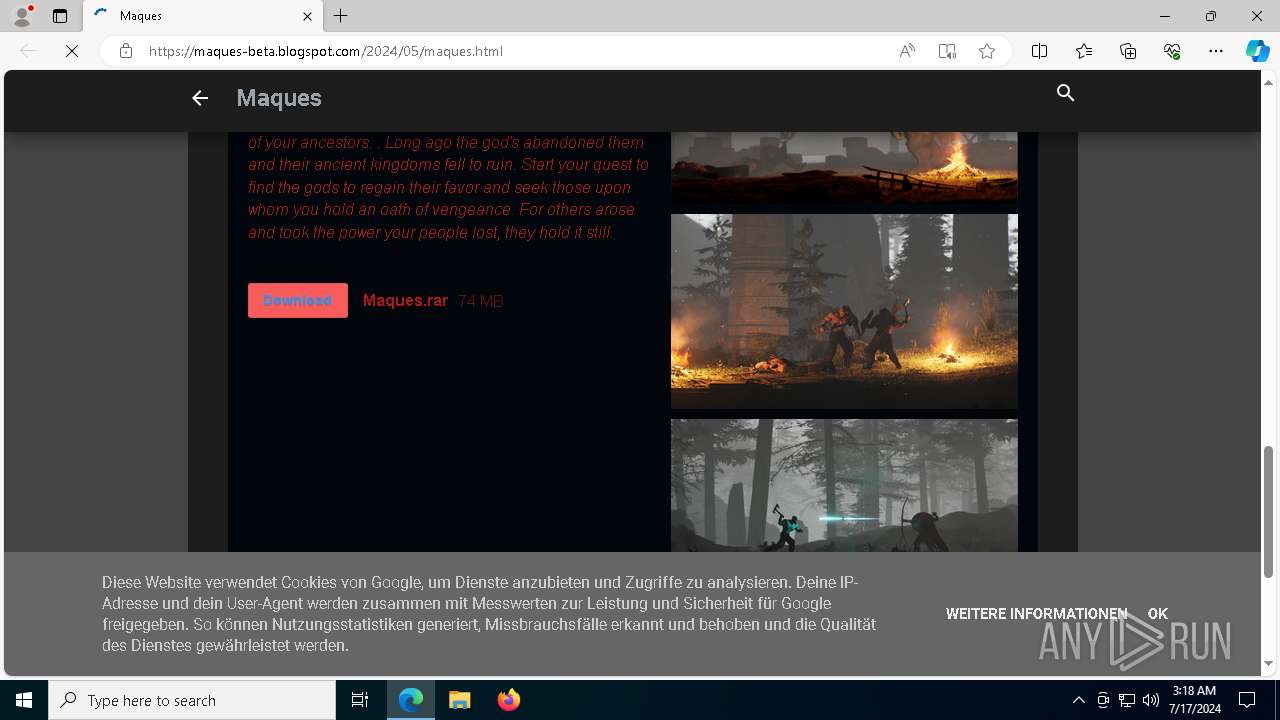Click the Maques.rar file name
The image size is (1280, 720).
pos(405,300)
